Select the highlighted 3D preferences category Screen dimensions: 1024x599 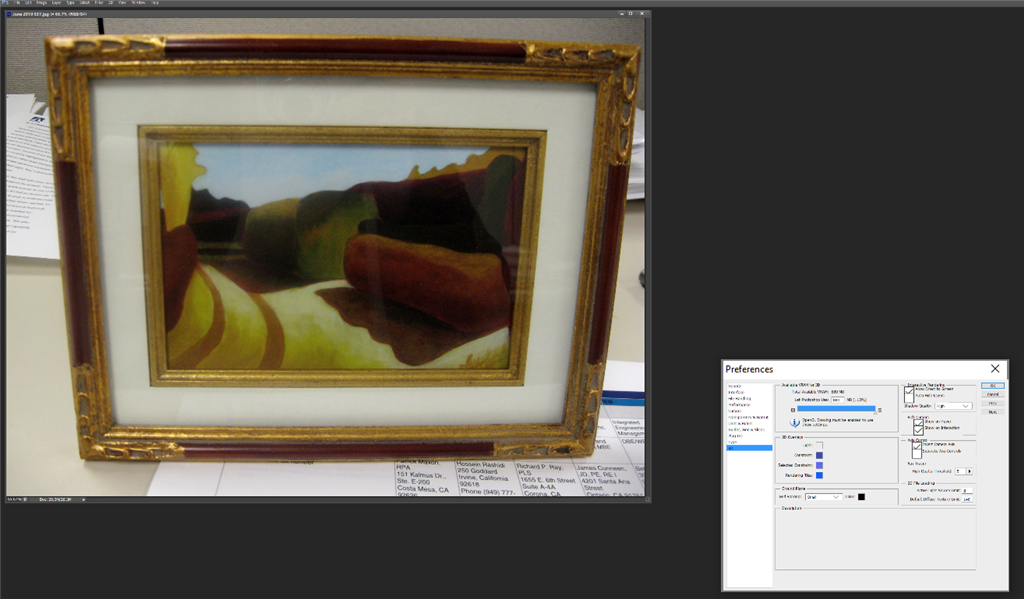click(x=749, y=448)
